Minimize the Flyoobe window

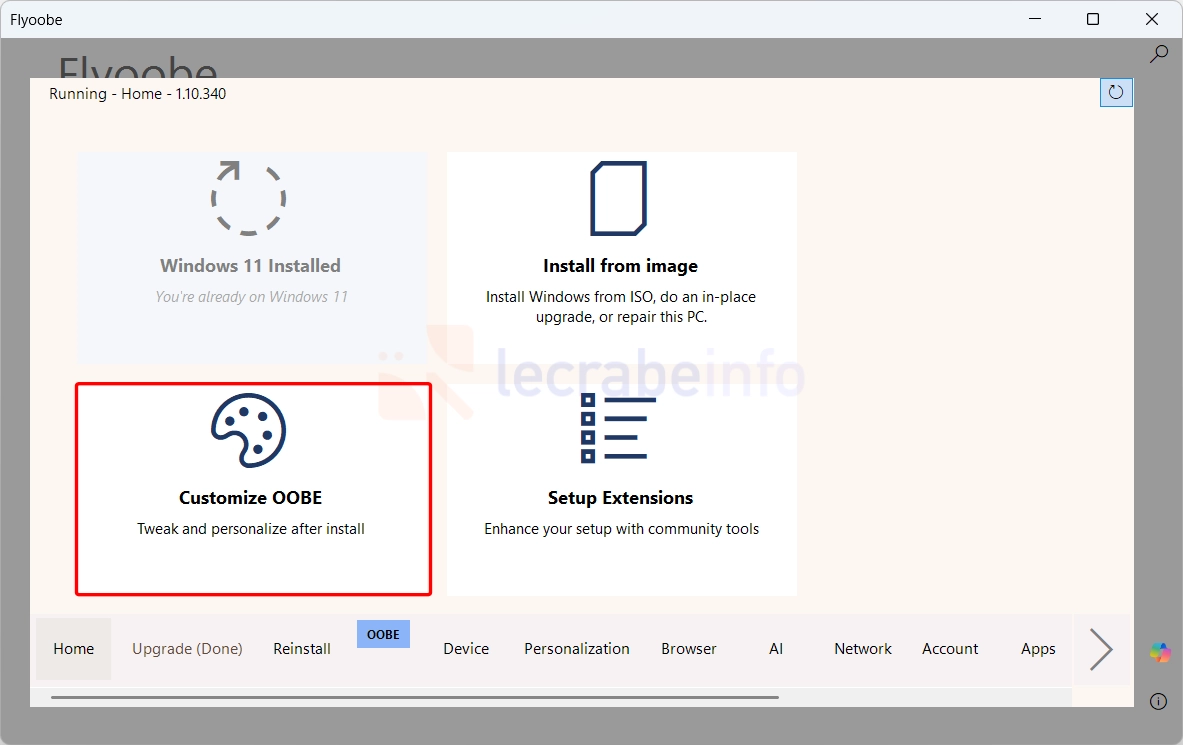point(1035,19)
